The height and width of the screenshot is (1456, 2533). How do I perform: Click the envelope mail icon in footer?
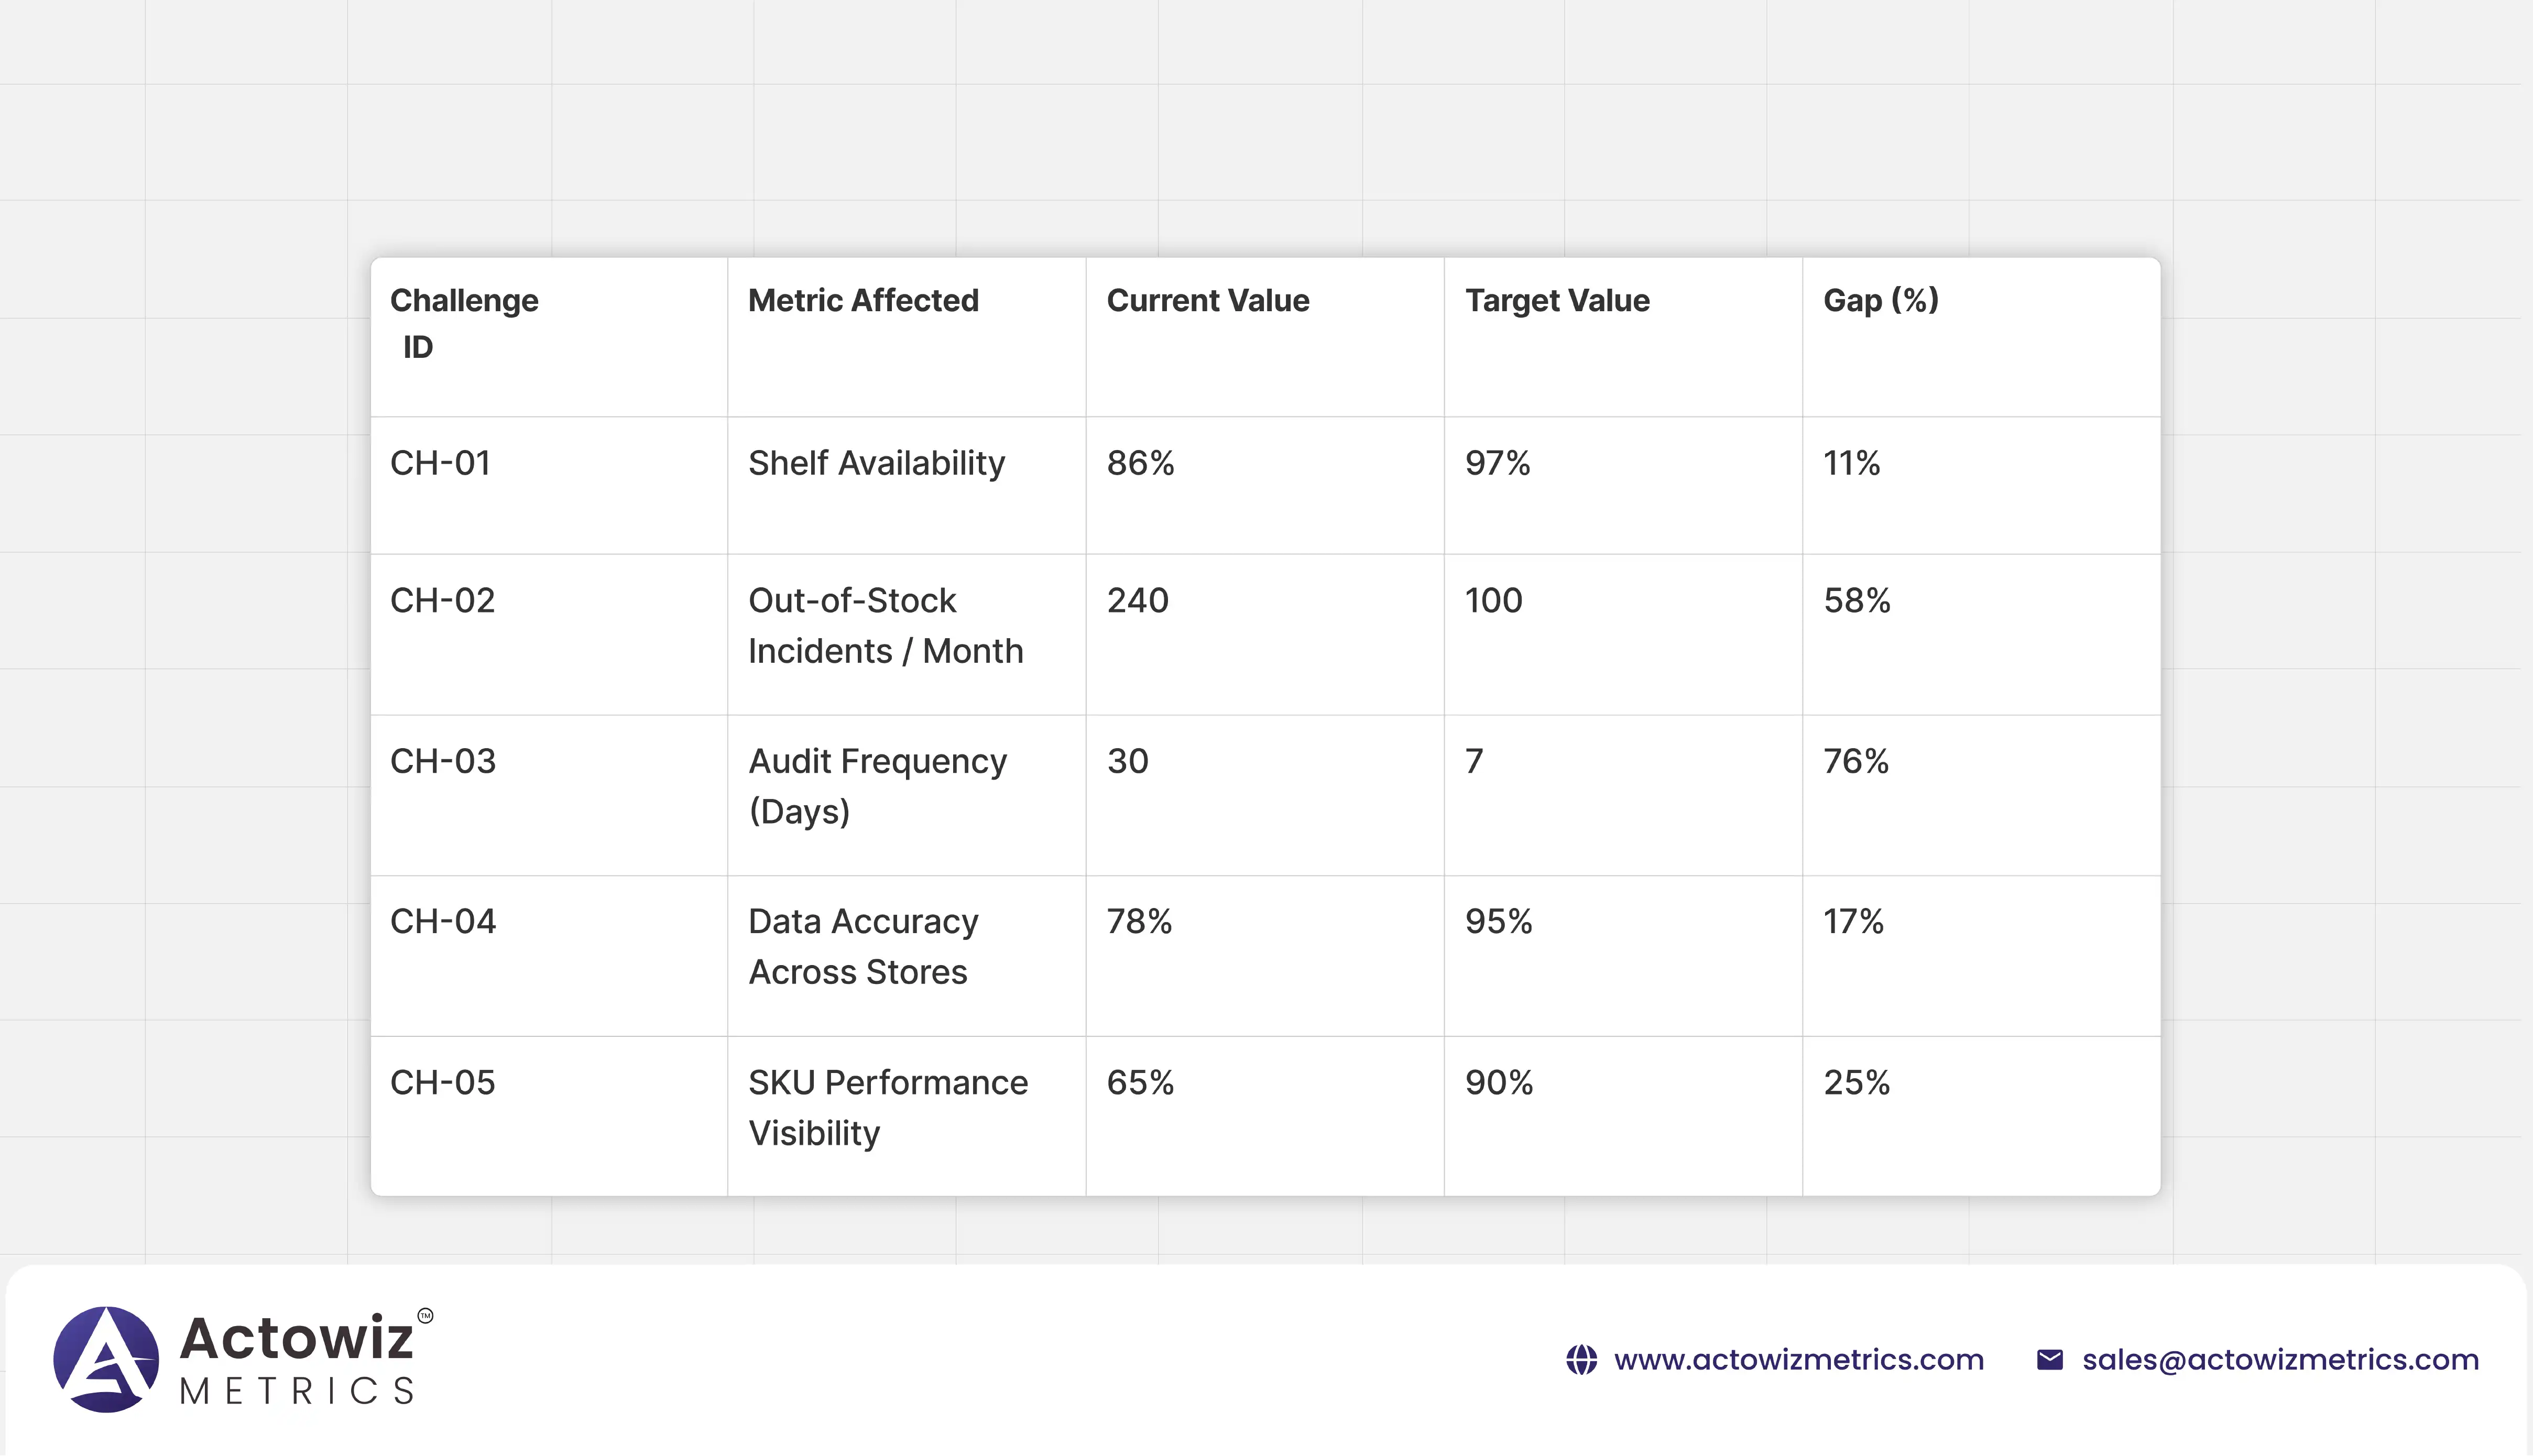[x=2049, y=1360]
